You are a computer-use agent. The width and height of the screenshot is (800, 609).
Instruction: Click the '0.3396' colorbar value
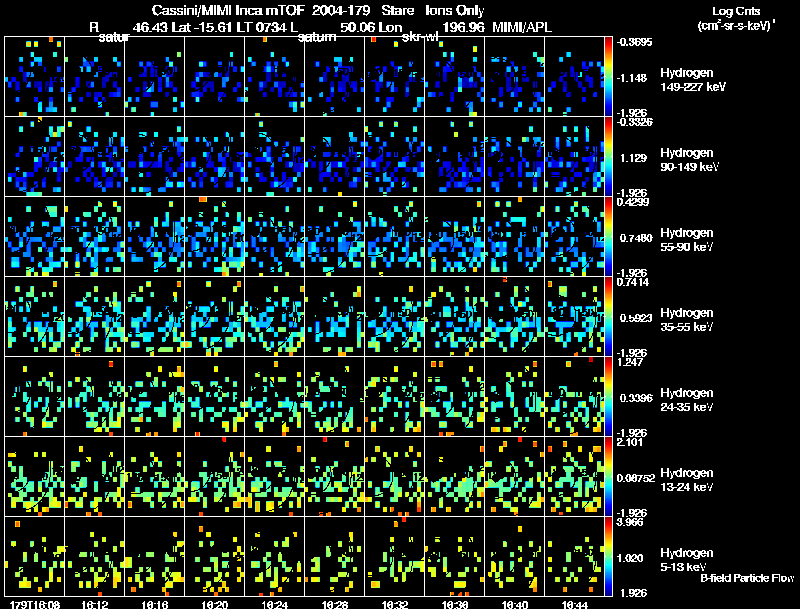click(x=636, y=398)
